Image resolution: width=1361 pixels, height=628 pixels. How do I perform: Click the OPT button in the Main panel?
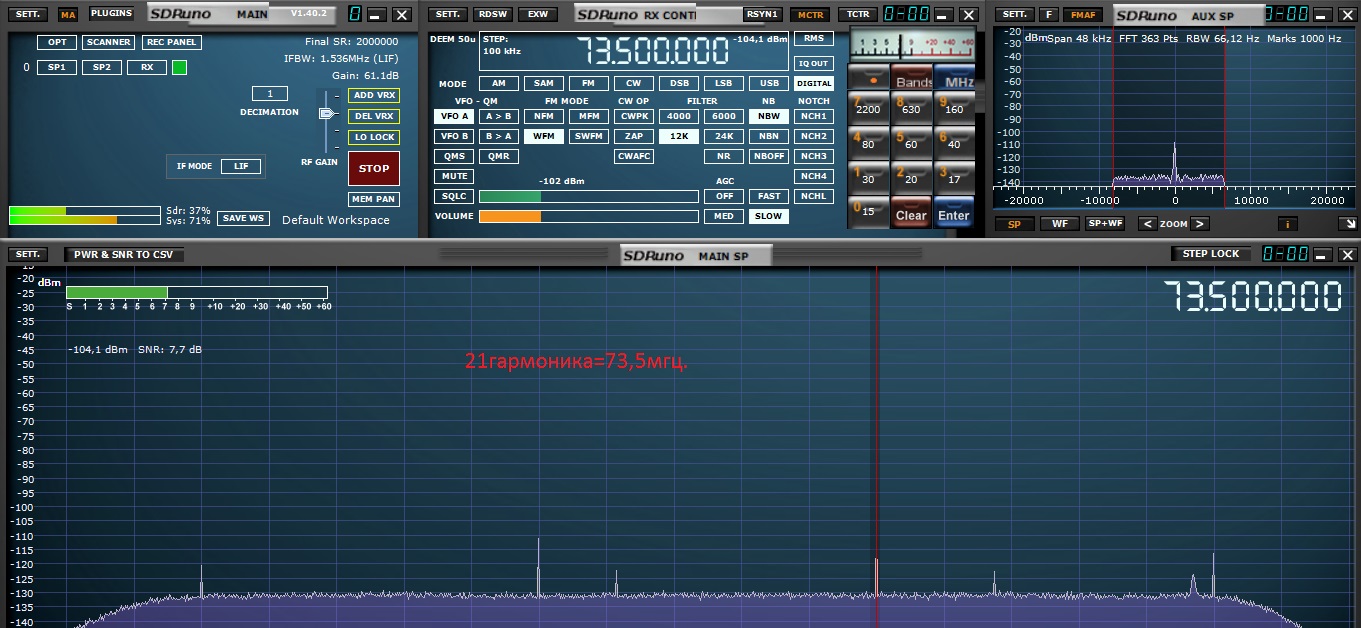click(57, 42)
